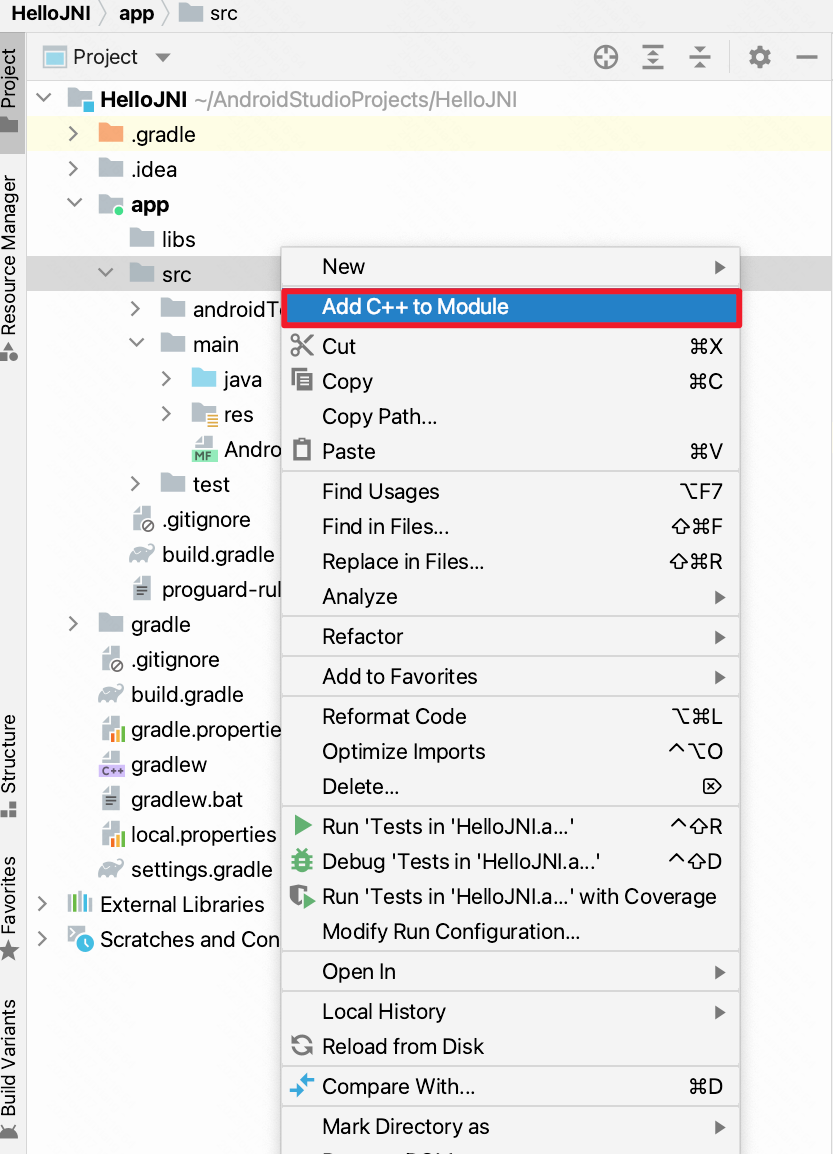Click the Collapse All icon
Viewport: 833px width, 1154px height.
700,57
